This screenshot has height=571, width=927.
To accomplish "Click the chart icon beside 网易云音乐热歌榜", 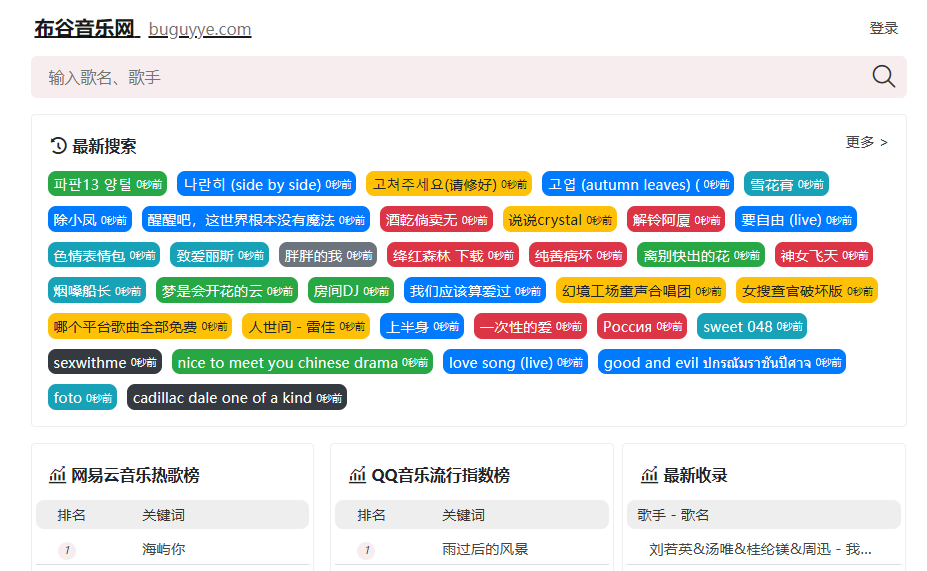I will tap(57, 475).
